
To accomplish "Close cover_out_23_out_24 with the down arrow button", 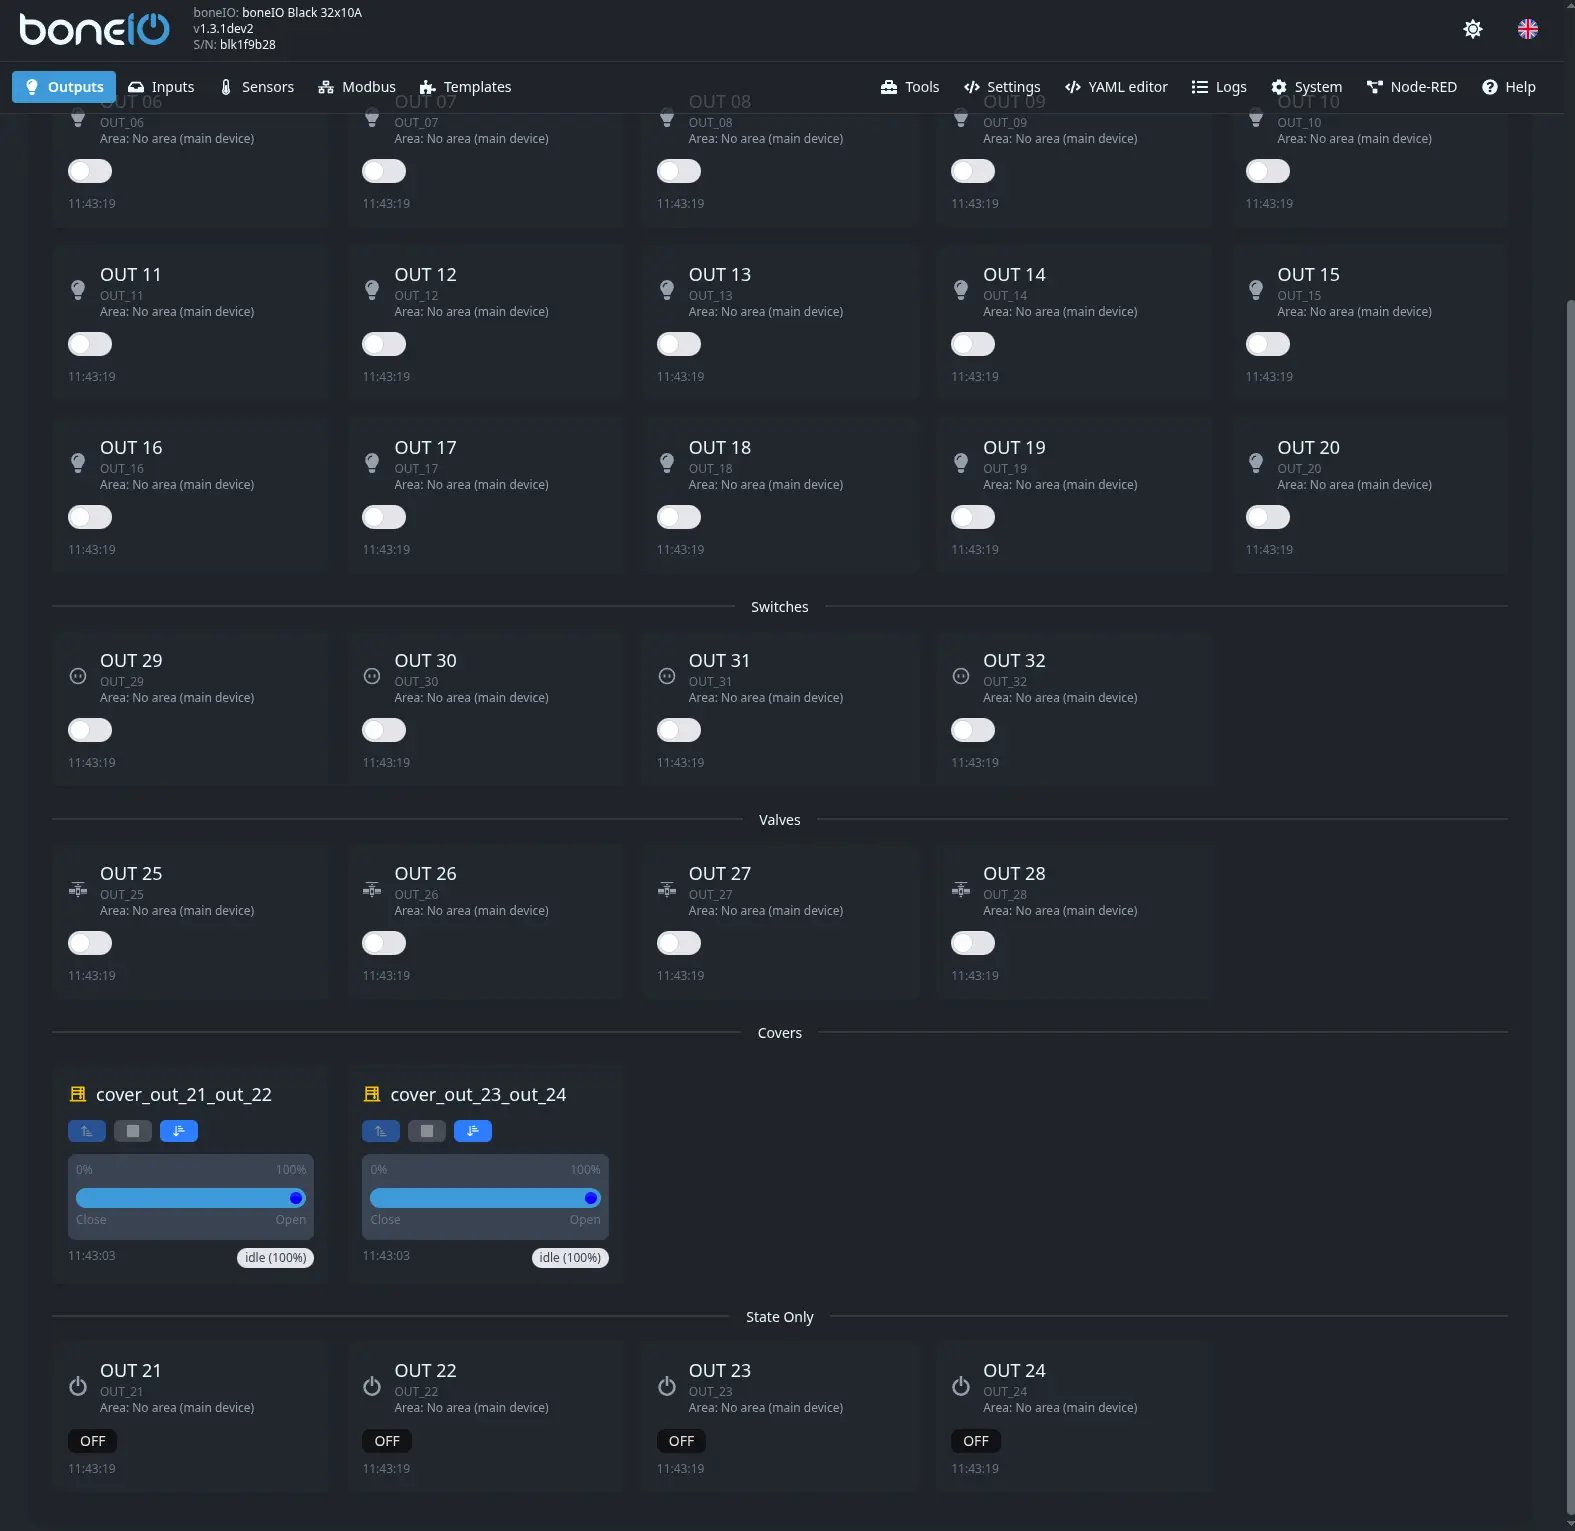I will click(473, 1131).
